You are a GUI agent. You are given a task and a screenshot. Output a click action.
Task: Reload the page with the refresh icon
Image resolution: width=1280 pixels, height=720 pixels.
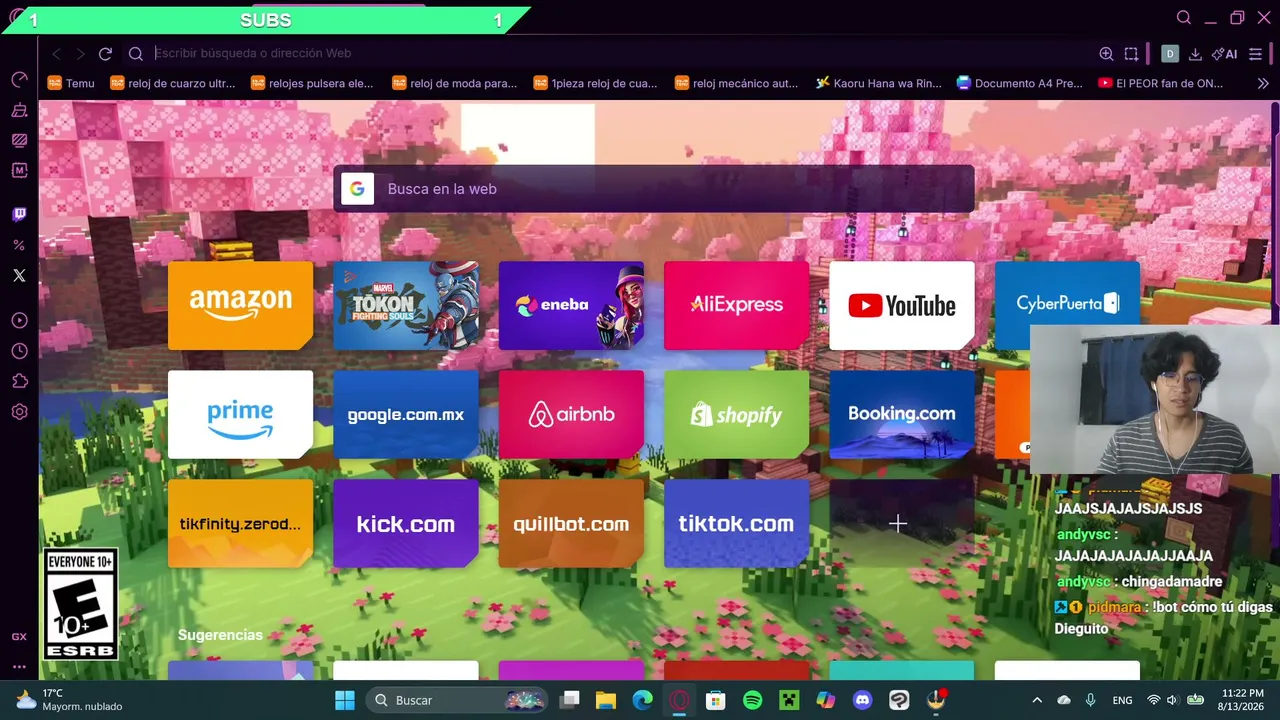tap(105, 54)
